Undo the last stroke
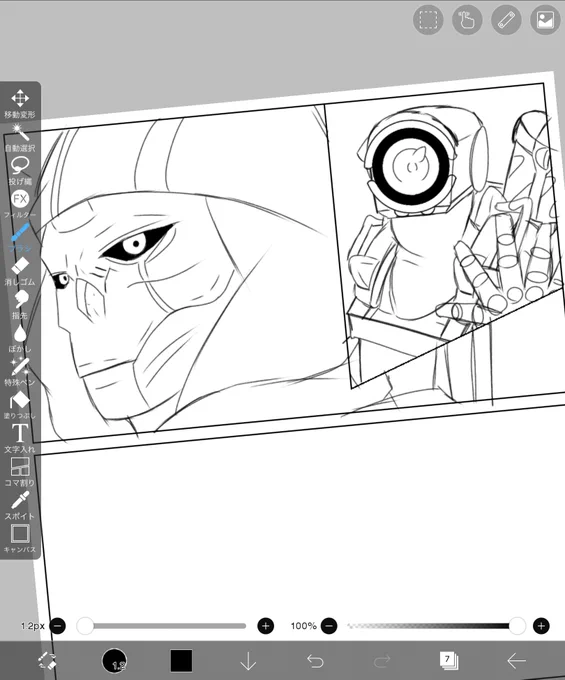Image resolution: width=565 pixels, height=680 pixels. [x=315, y=661]
